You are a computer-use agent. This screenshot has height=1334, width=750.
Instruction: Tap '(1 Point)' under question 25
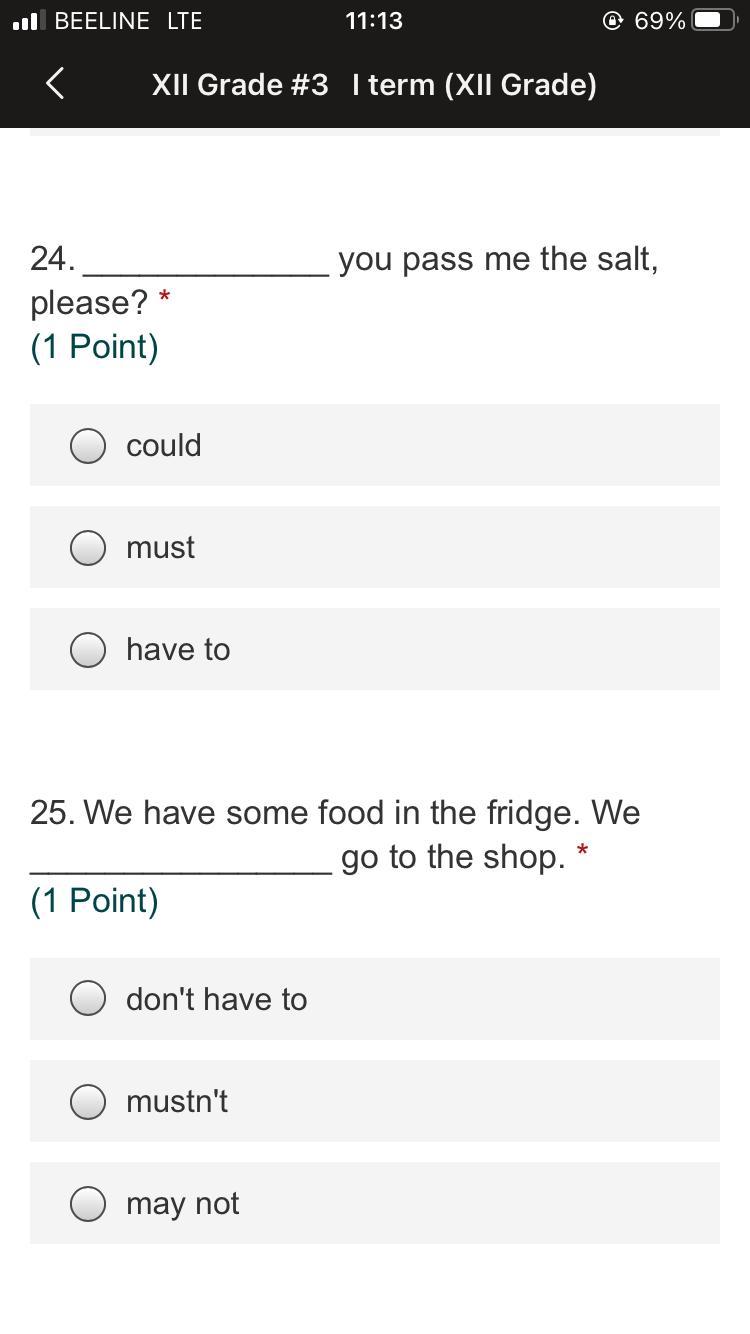click(x=94, y=901)
